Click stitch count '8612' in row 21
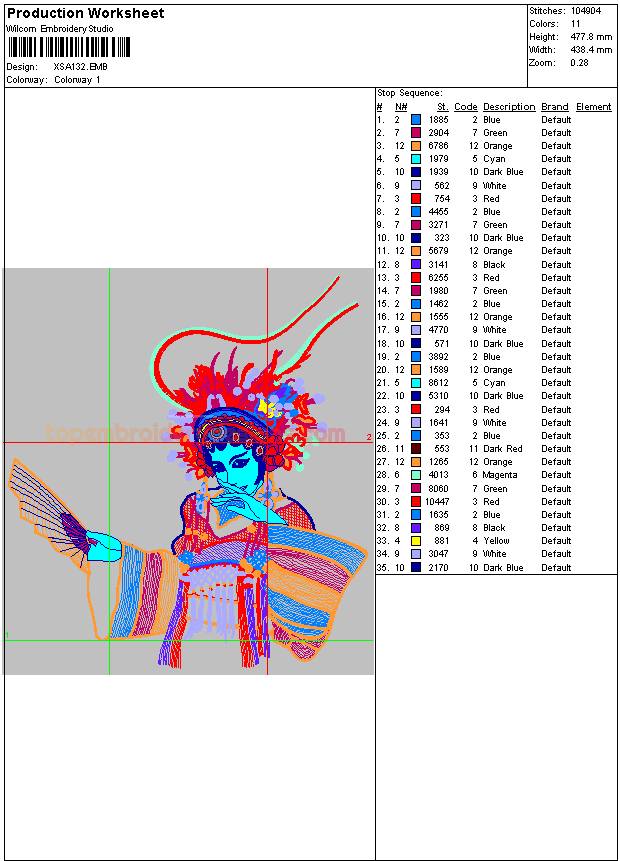The height and width of the screenshot is (861, 620). click(x=439, y=383)
